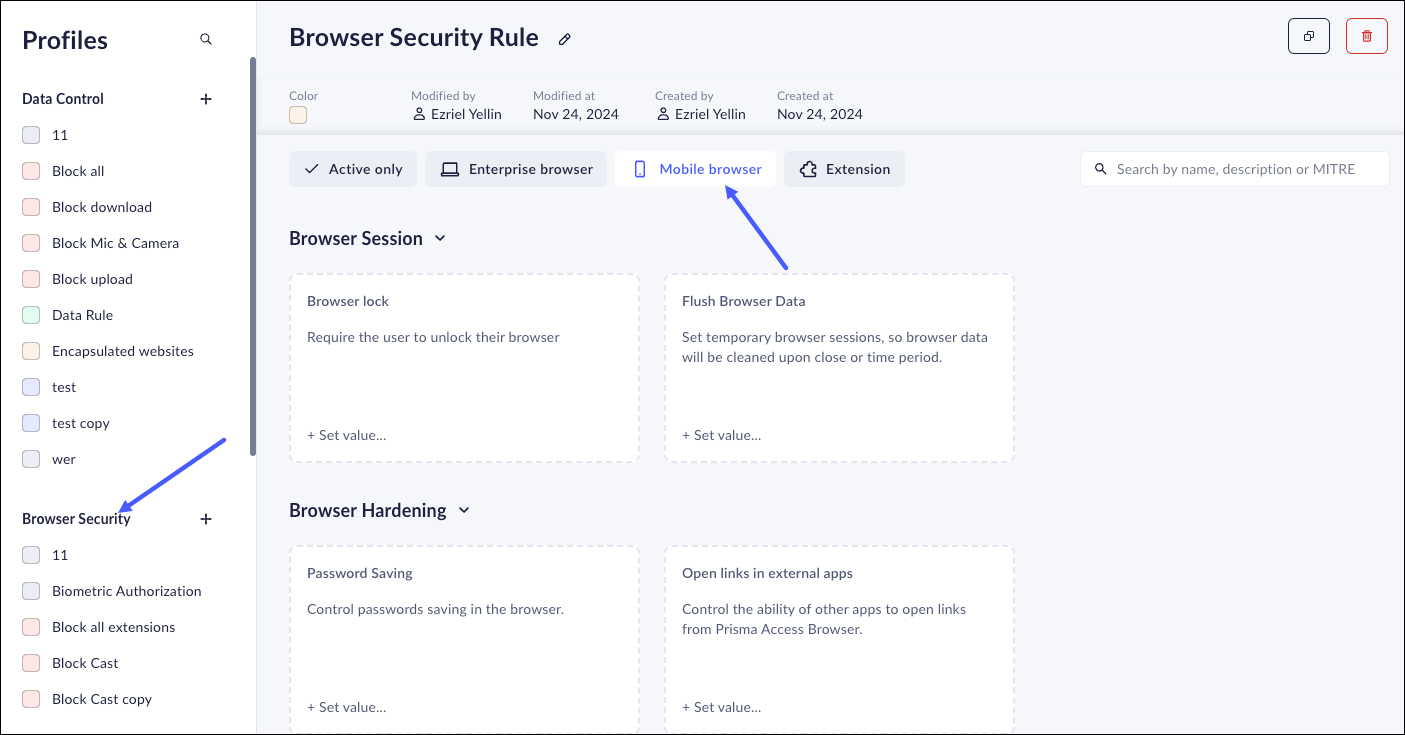The height and width of the screenshot is (735, 1405).
Task: Click the Enterprise browser laptop icon
Action: tap(450, 170)
